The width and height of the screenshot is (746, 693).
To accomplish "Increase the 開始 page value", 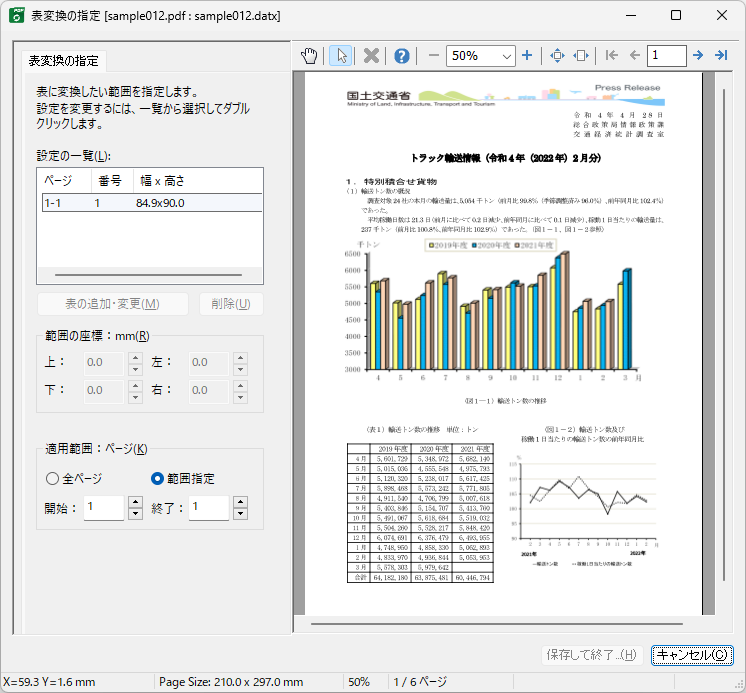I will tap(135, 502).
